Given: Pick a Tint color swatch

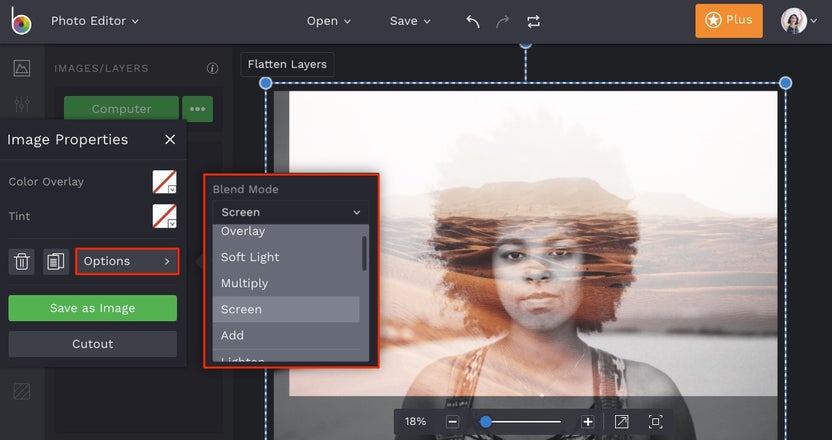Looking at the screenshot, I should coord(164,216).
